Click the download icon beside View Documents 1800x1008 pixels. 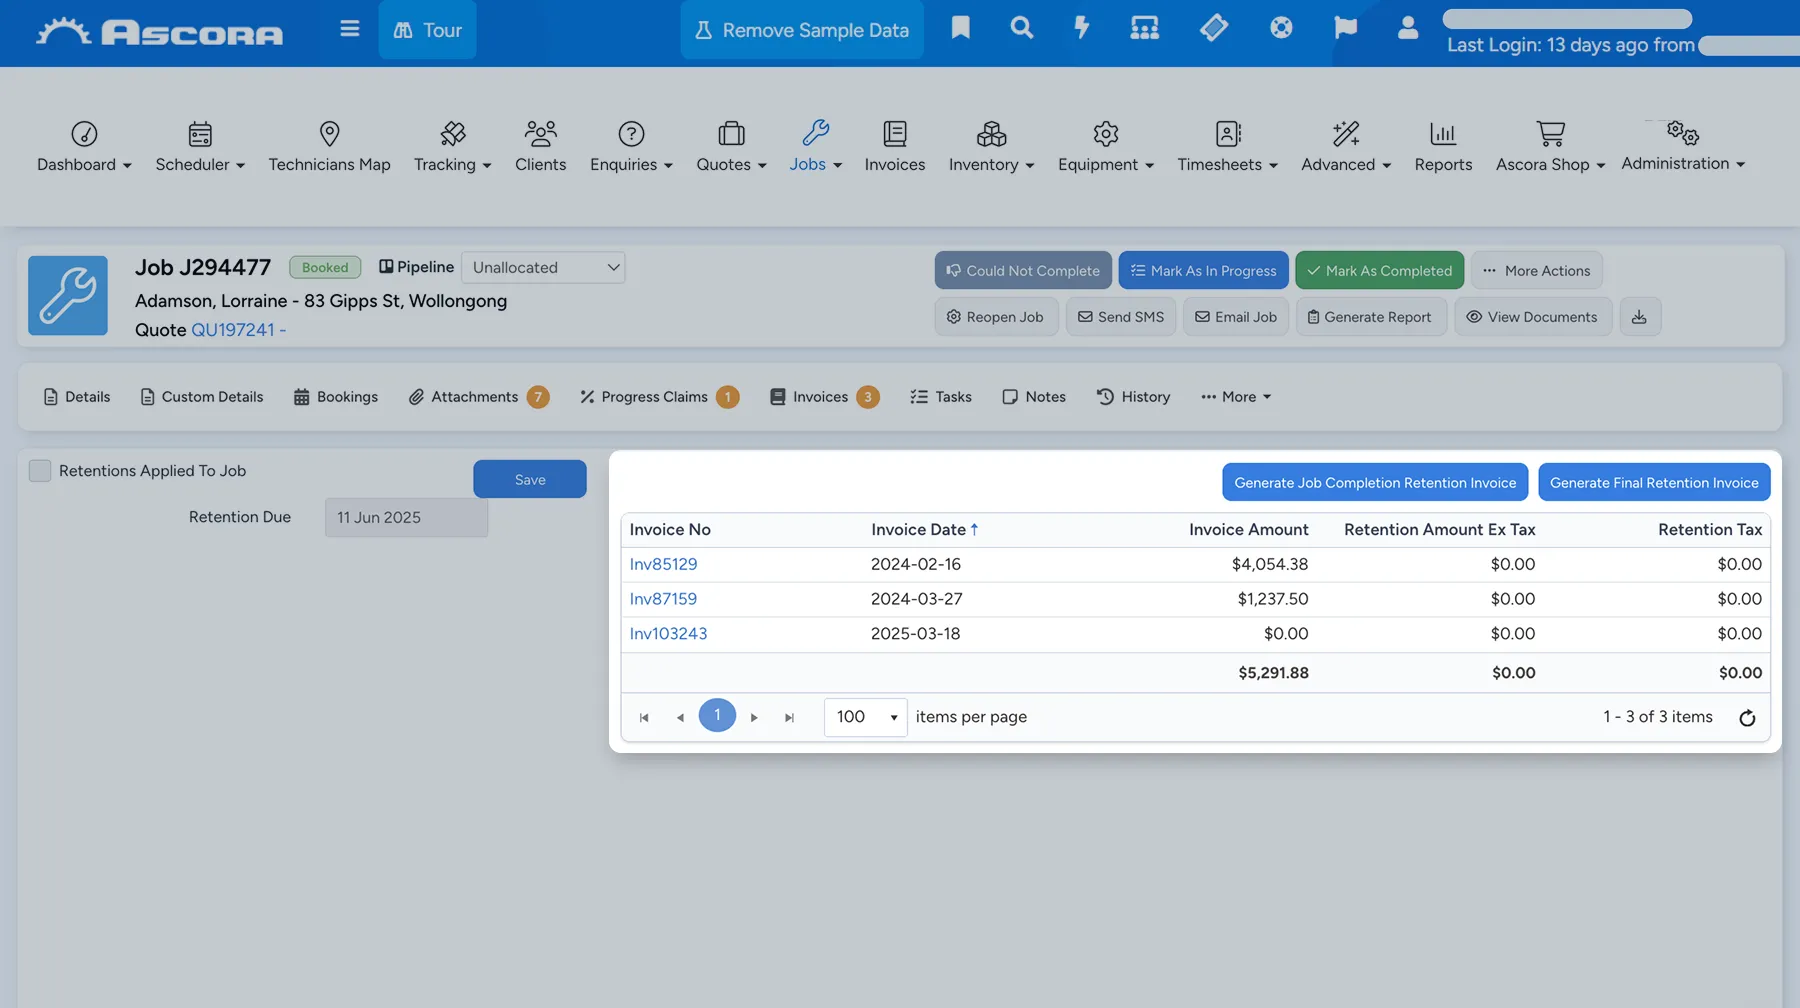coord(1639,317)
